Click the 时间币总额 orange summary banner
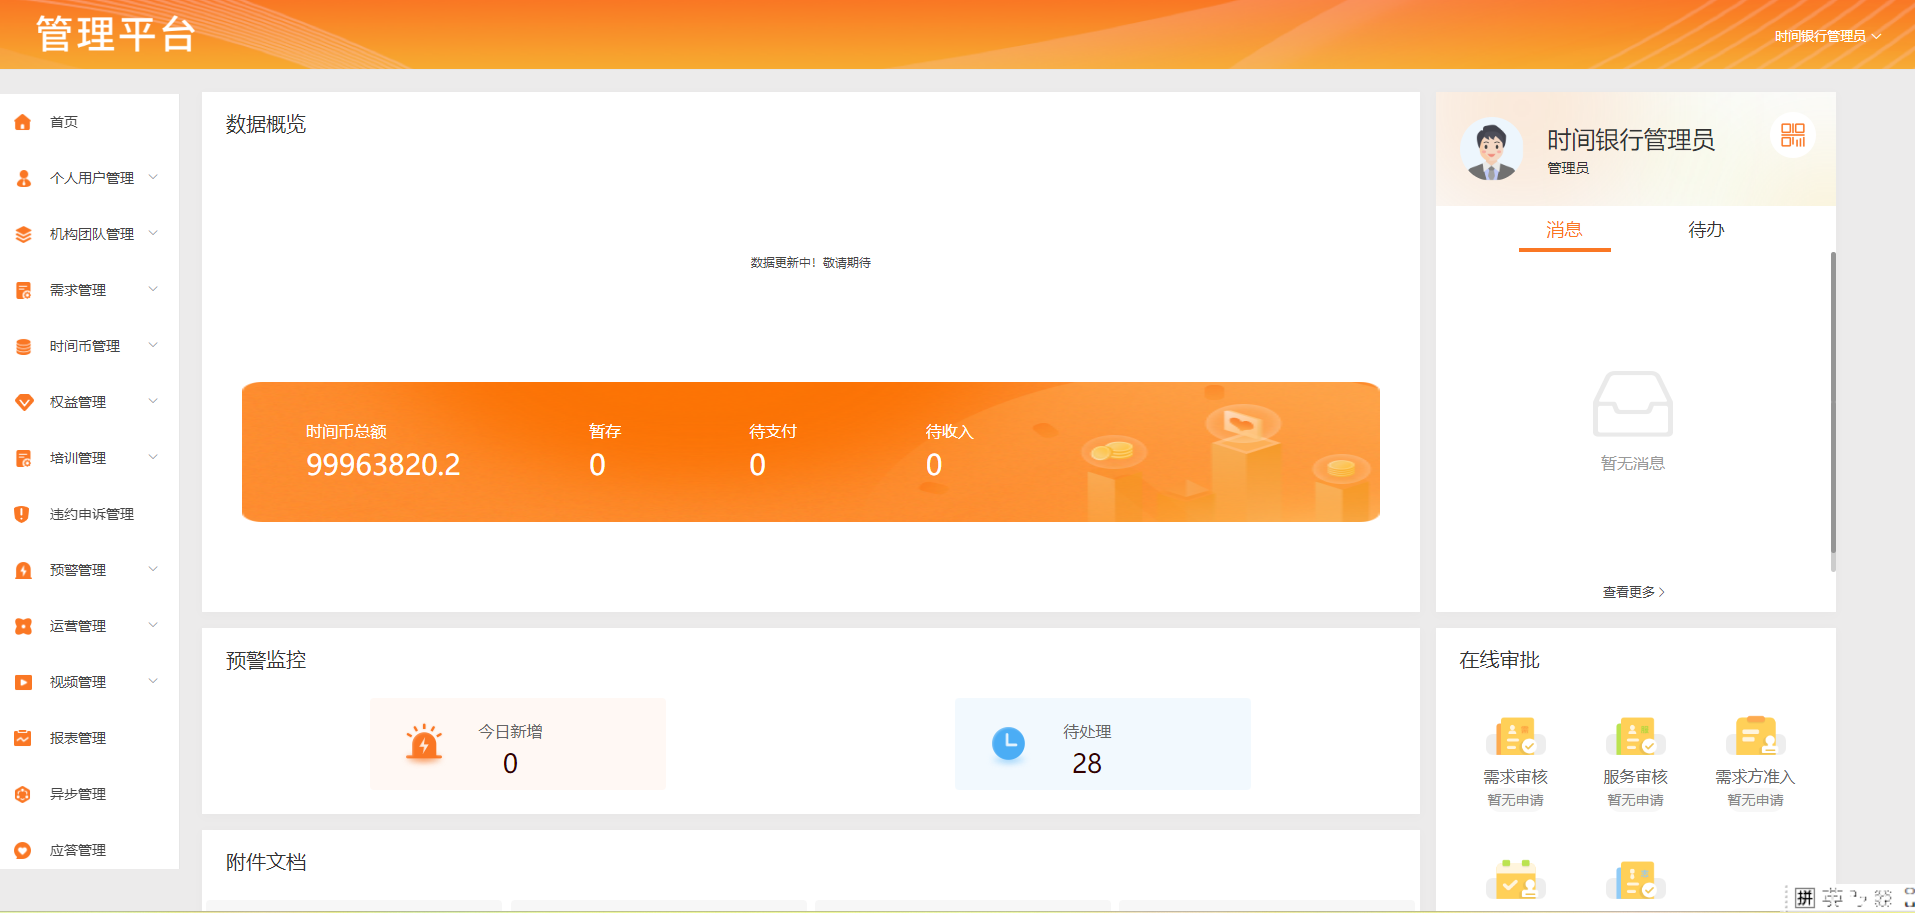The height and width of the screenshot is (913, 1915). click(x=810, y=452)
